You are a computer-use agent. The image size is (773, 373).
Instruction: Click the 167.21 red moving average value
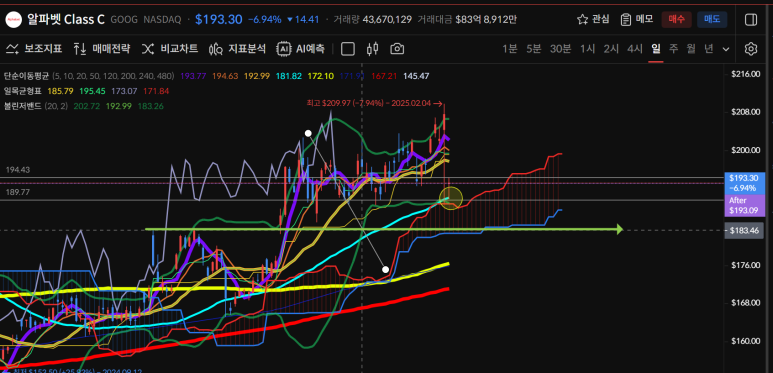(384, 76)
